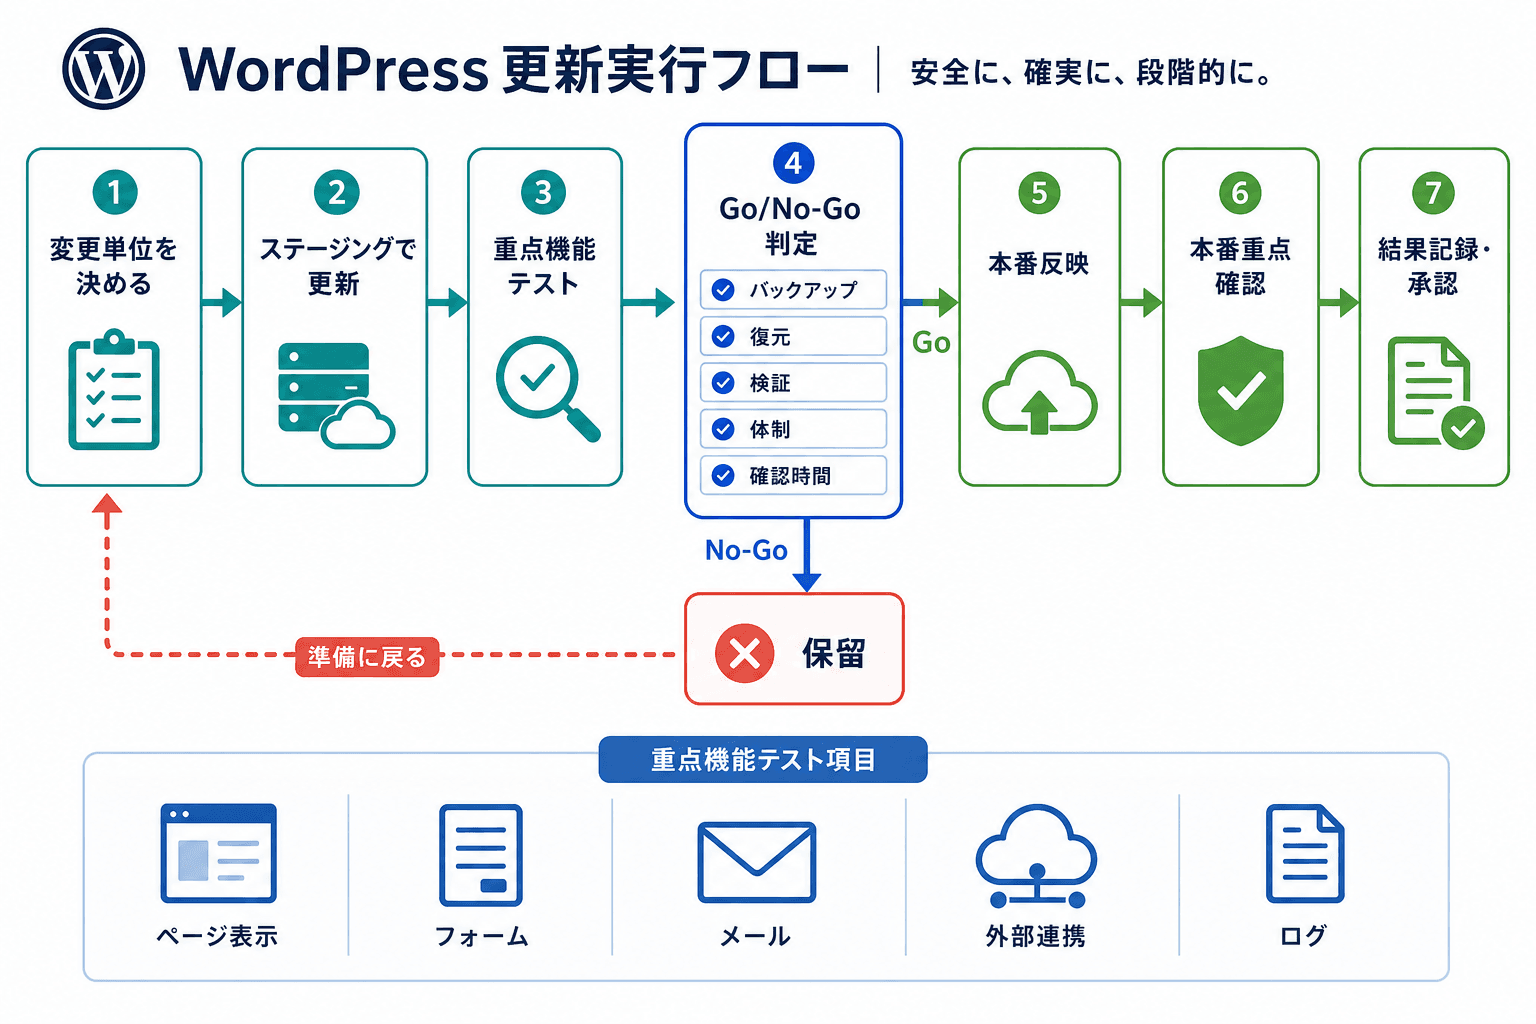Image resolution: width=1536 pixels, height=1024 pixels.
Task: Click the cloud upload icon under 本番反映
Action: click(x=1040, y=391)
